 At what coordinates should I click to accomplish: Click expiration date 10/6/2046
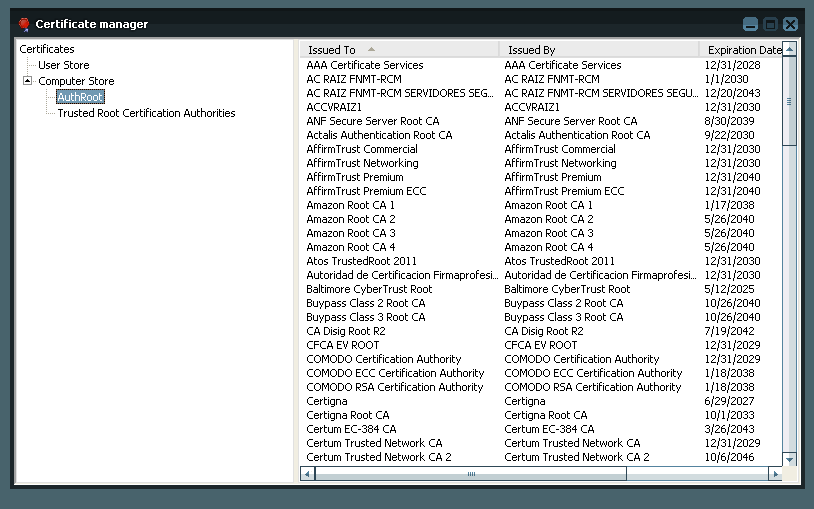pyautogui.click(x=729, y=458)
